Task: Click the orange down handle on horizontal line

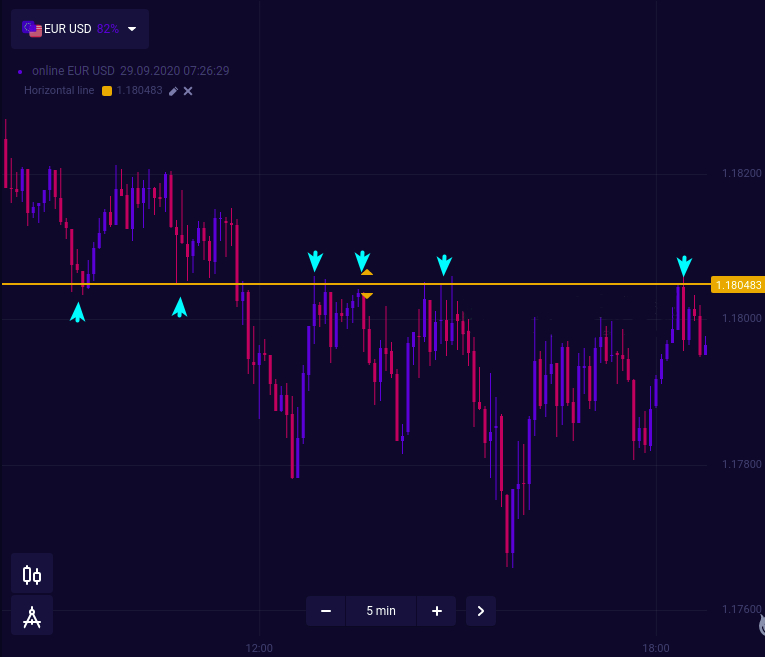Action: pos(367,296)
